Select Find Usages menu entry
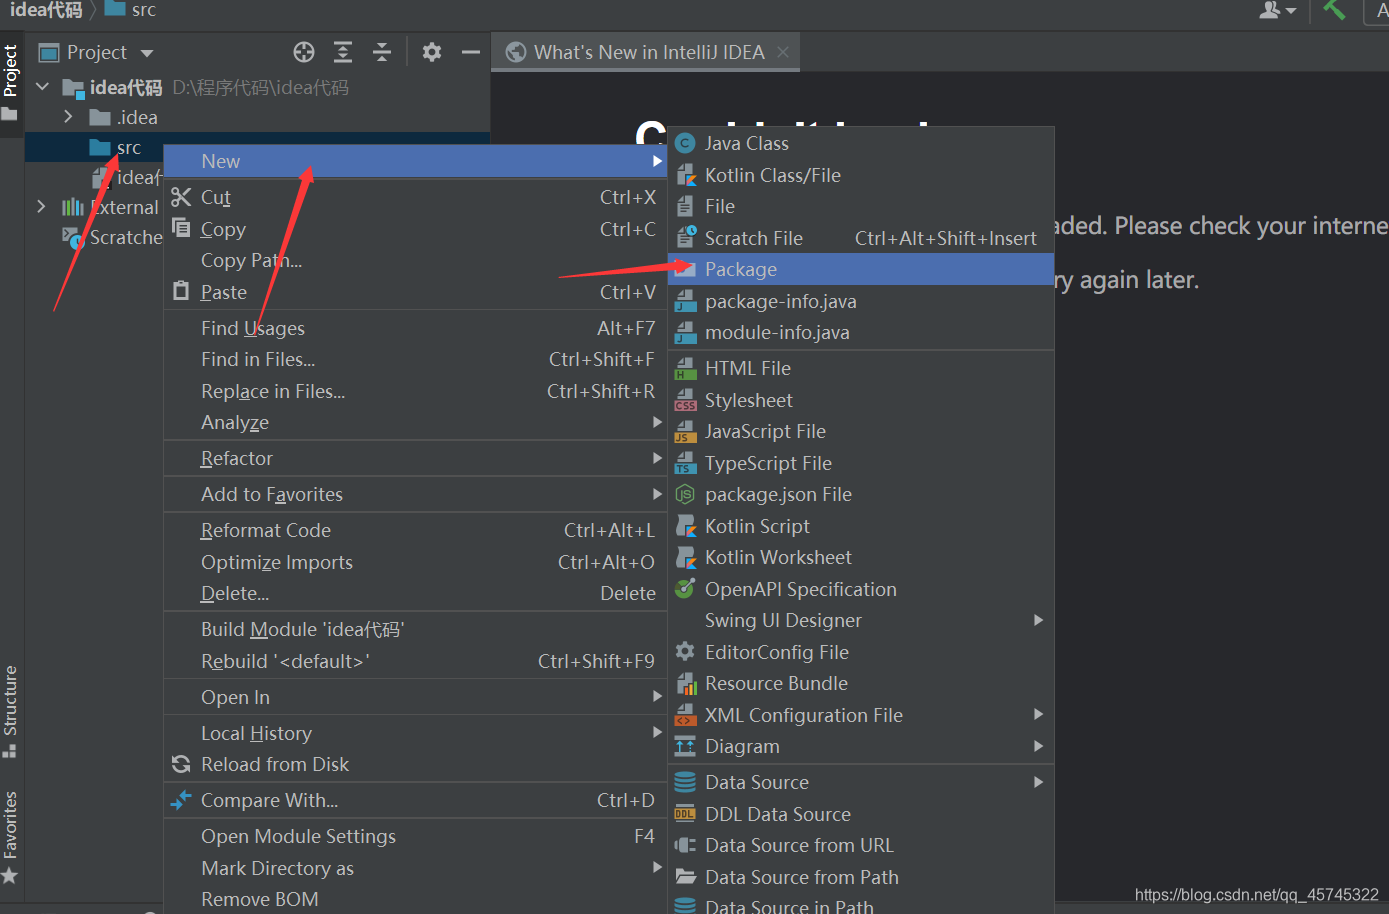 point(415,328)
